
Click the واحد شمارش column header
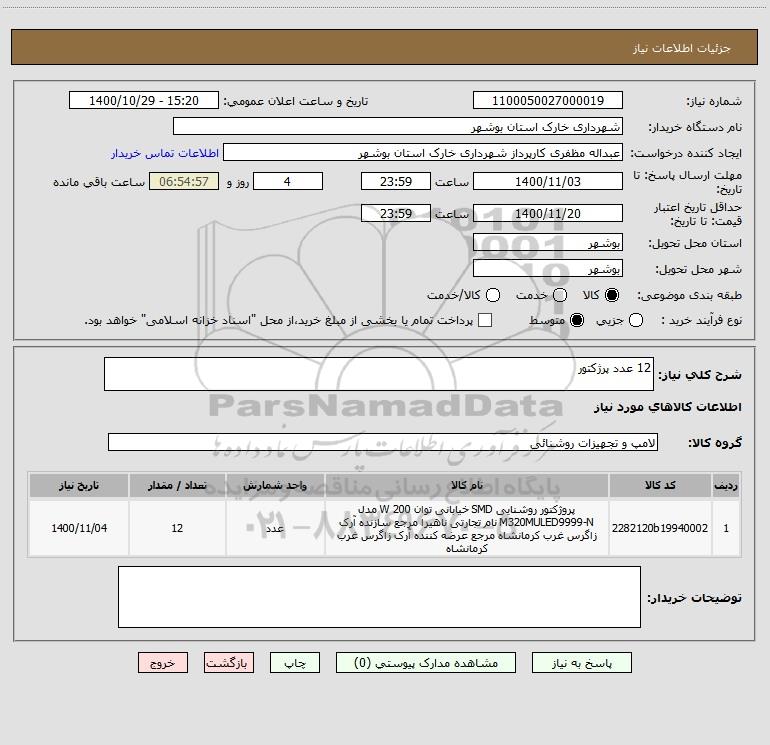(275, 485)
